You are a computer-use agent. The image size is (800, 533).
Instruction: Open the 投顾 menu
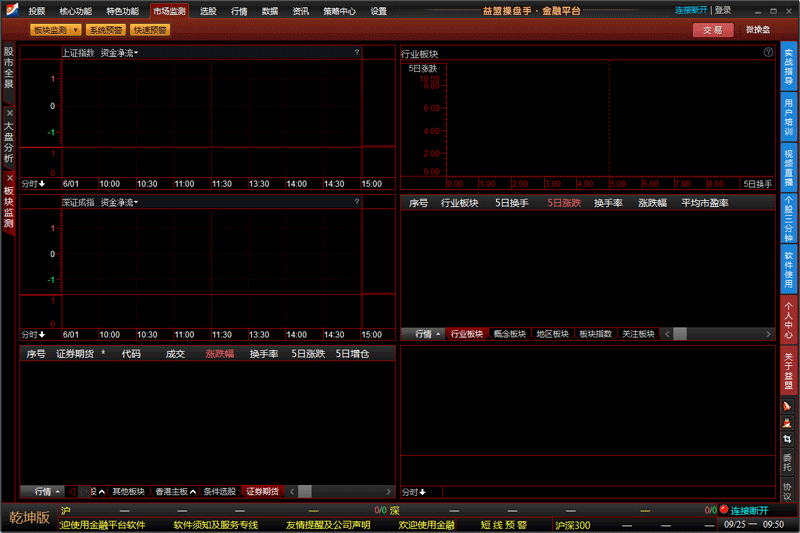click(37, 11)
